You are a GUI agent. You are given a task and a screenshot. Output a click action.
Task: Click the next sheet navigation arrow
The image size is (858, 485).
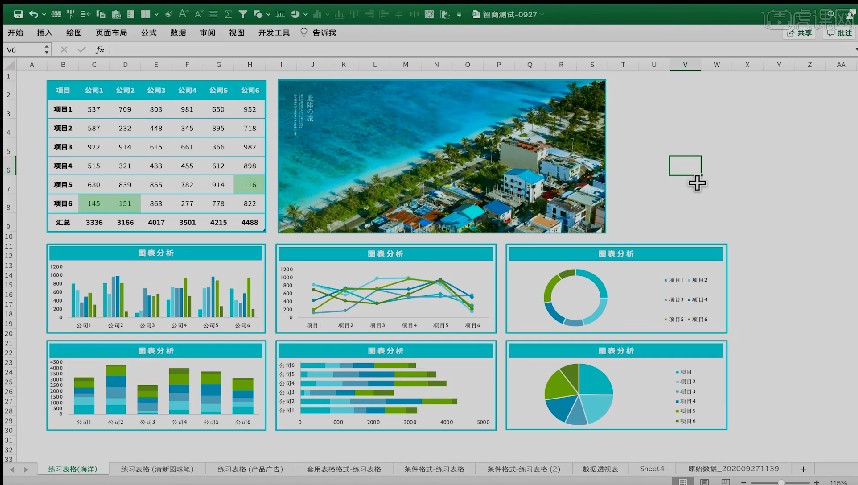pyautogui.click(x=25, y=469)
